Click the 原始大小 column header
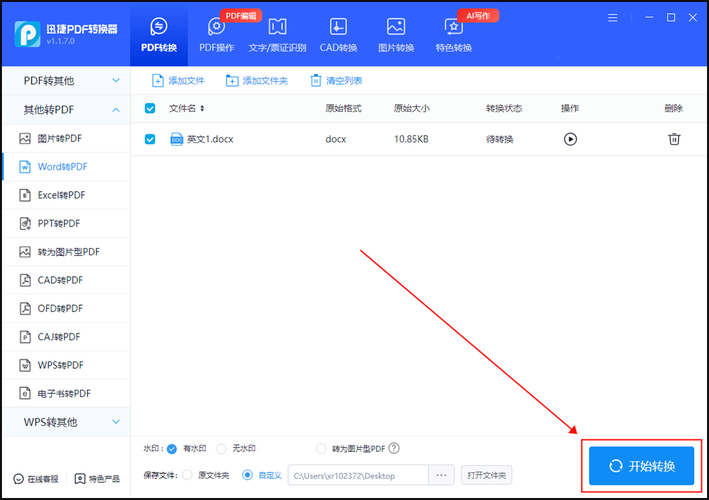Screen dimensions: 709x500 coord(411,108)
